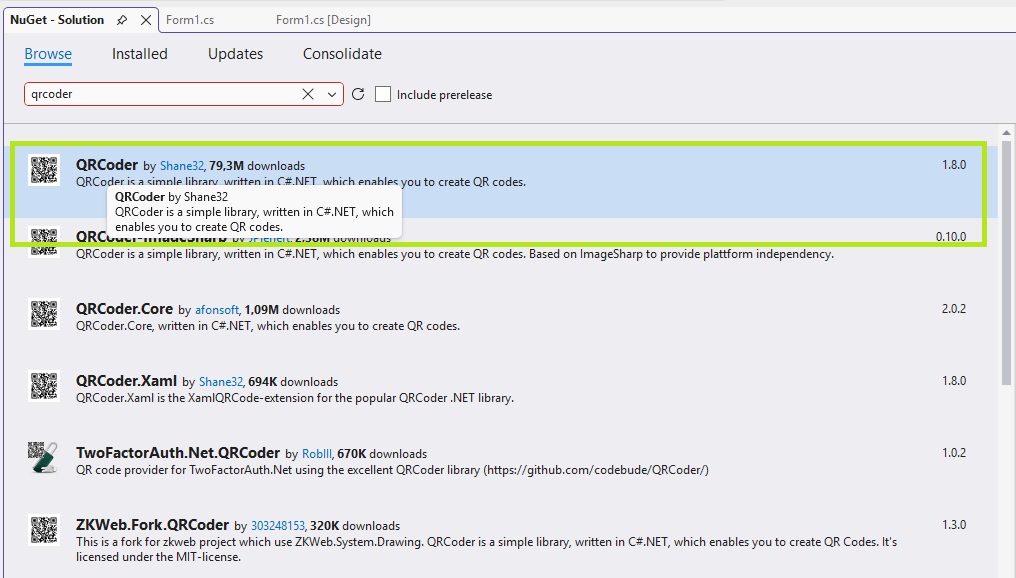Open the RobIII author link
Viewport: 1016px width, 578px height.
317,454
